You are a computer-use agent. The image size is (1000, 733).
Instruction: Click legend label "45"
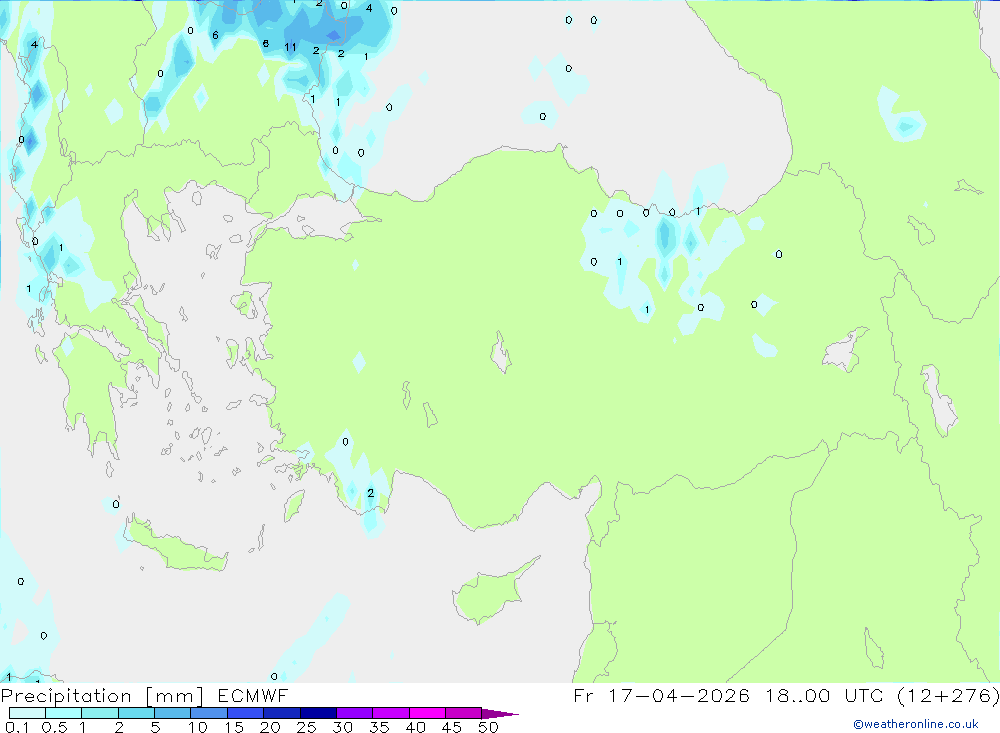(452, 727)
